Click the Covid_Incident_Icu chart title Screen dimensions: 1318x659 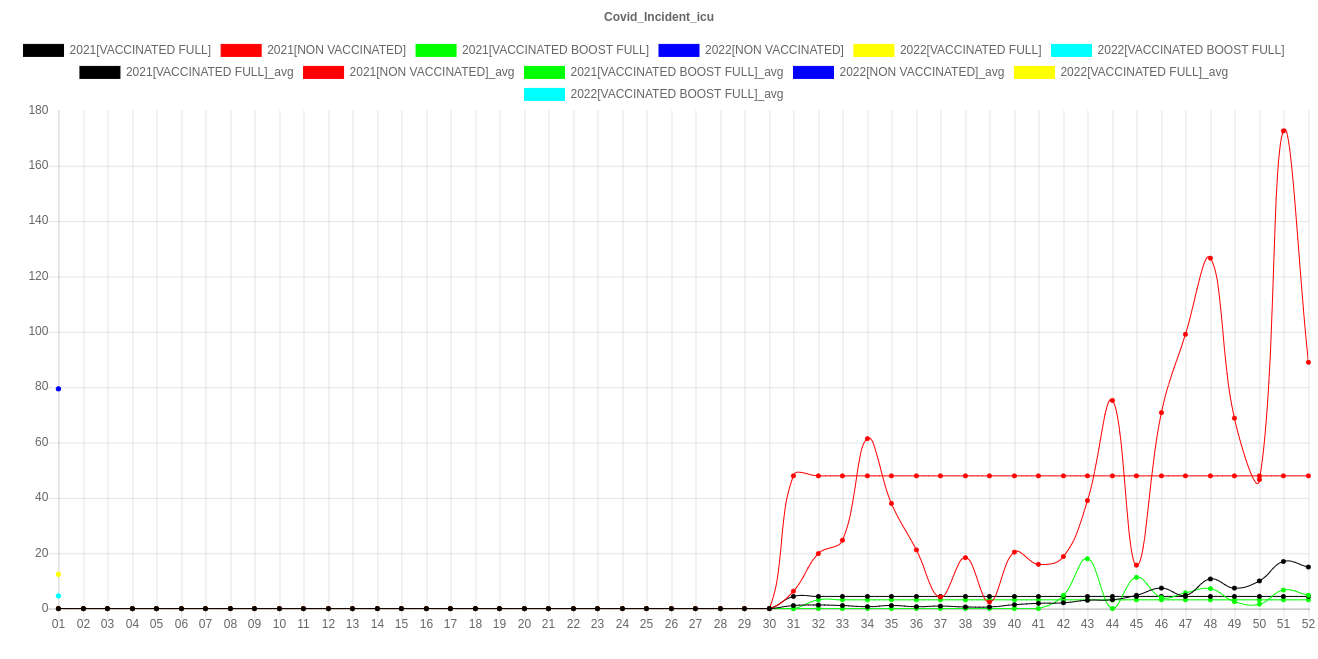pos(658,17)
